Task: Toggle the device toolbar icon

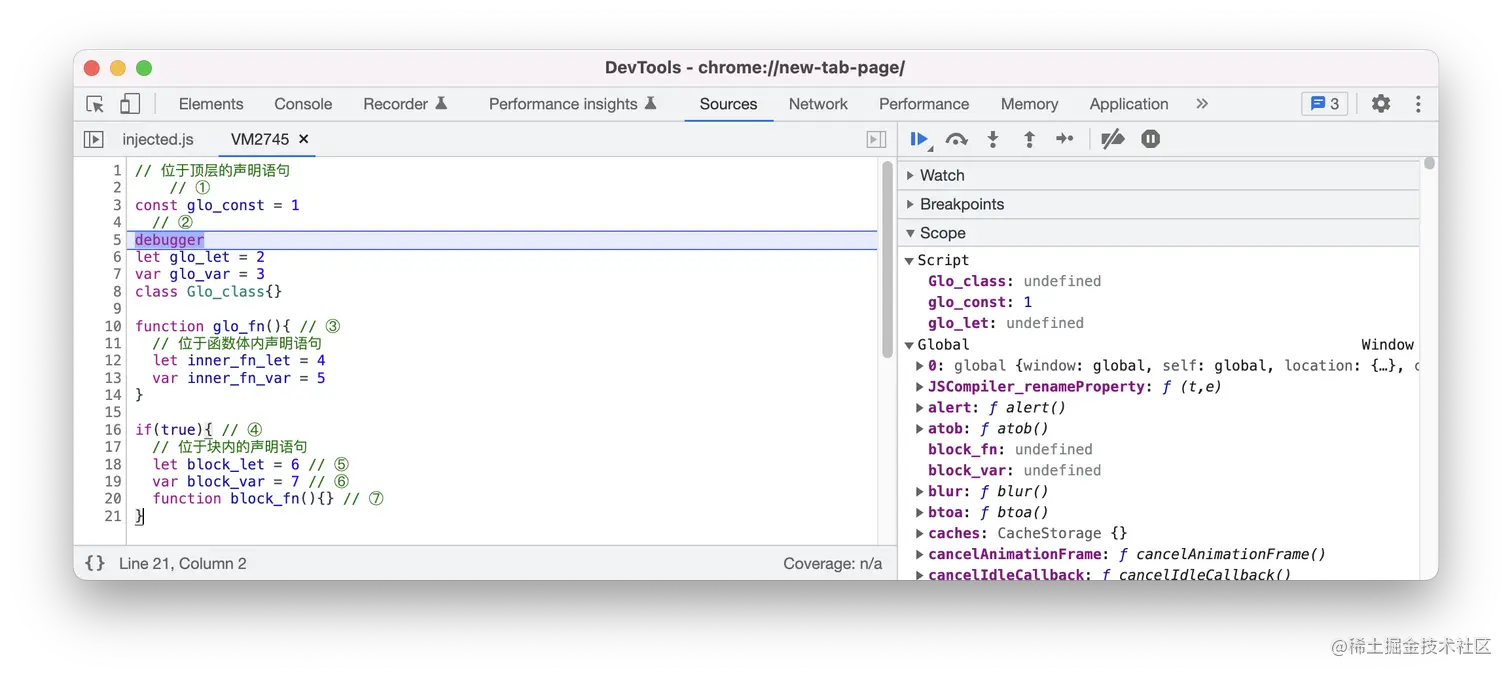Action: point(130,104)
